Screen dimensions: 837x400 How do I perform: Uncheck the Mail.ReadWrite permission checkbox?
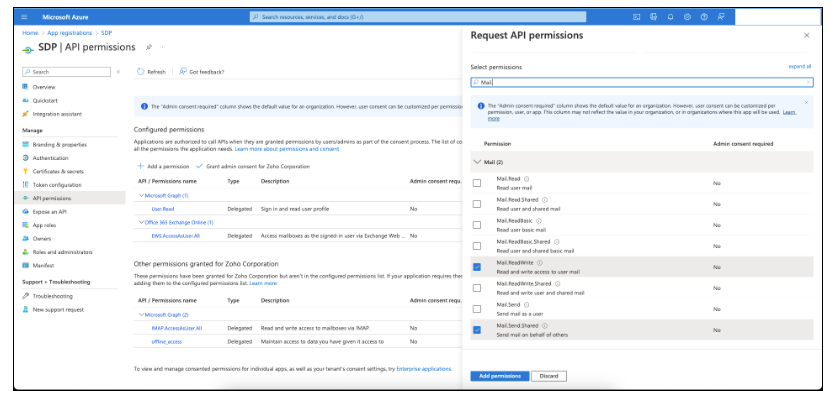[x=477, y=267]
